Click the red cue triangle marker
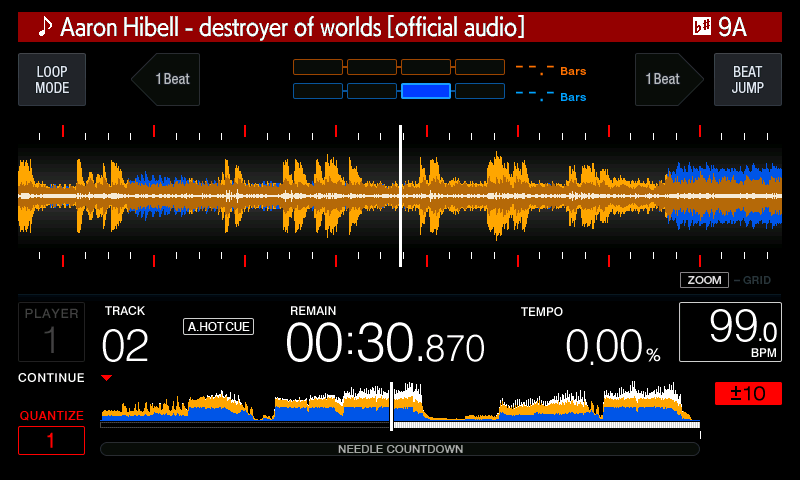 point(106,378)
